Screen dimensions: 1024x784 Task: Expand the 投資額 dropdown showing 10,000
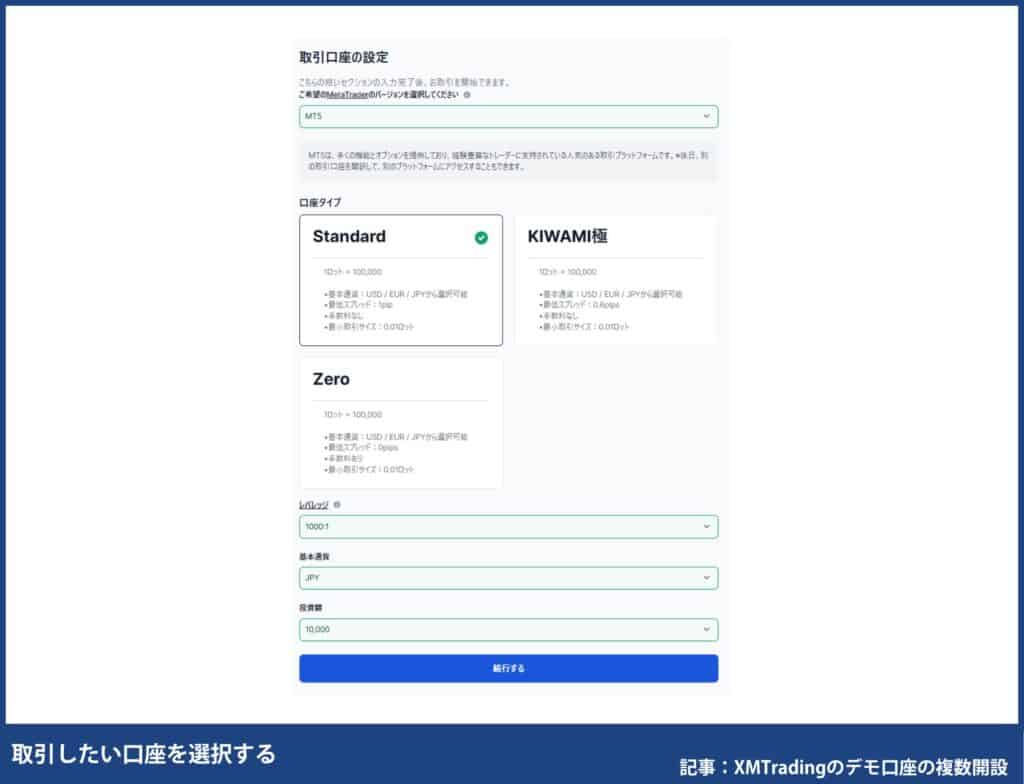click(x=508, y=629)
